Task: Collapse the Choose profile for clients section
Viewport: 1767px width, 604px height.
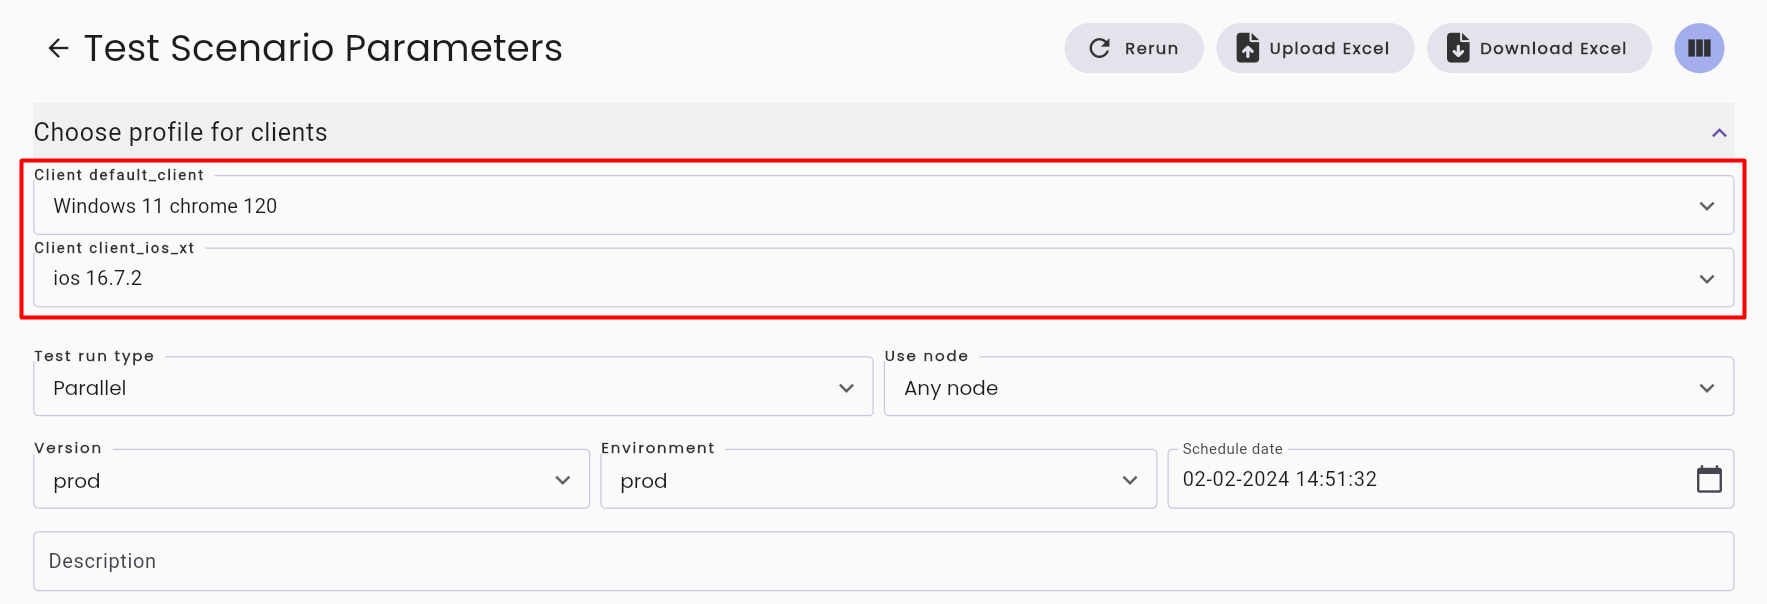Action: coord(1719,133)
